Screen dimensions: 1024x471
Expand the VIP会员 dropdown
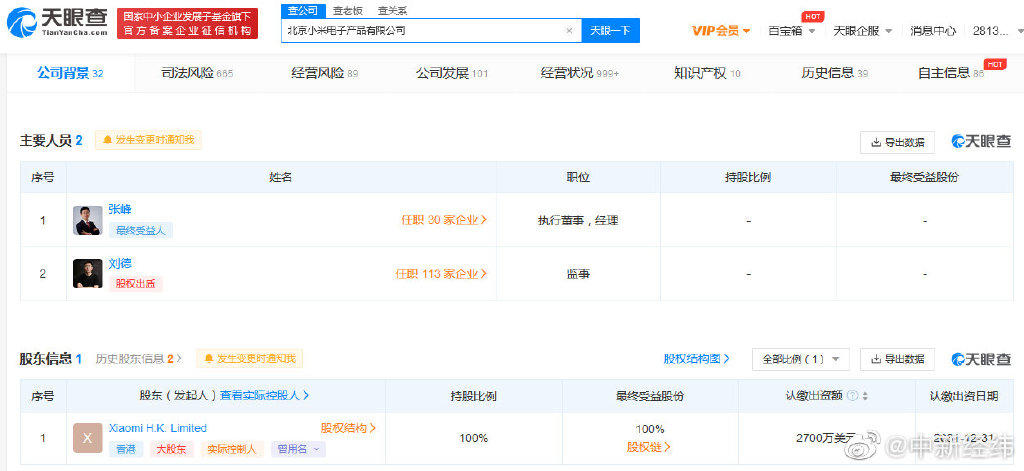[721, 31]
